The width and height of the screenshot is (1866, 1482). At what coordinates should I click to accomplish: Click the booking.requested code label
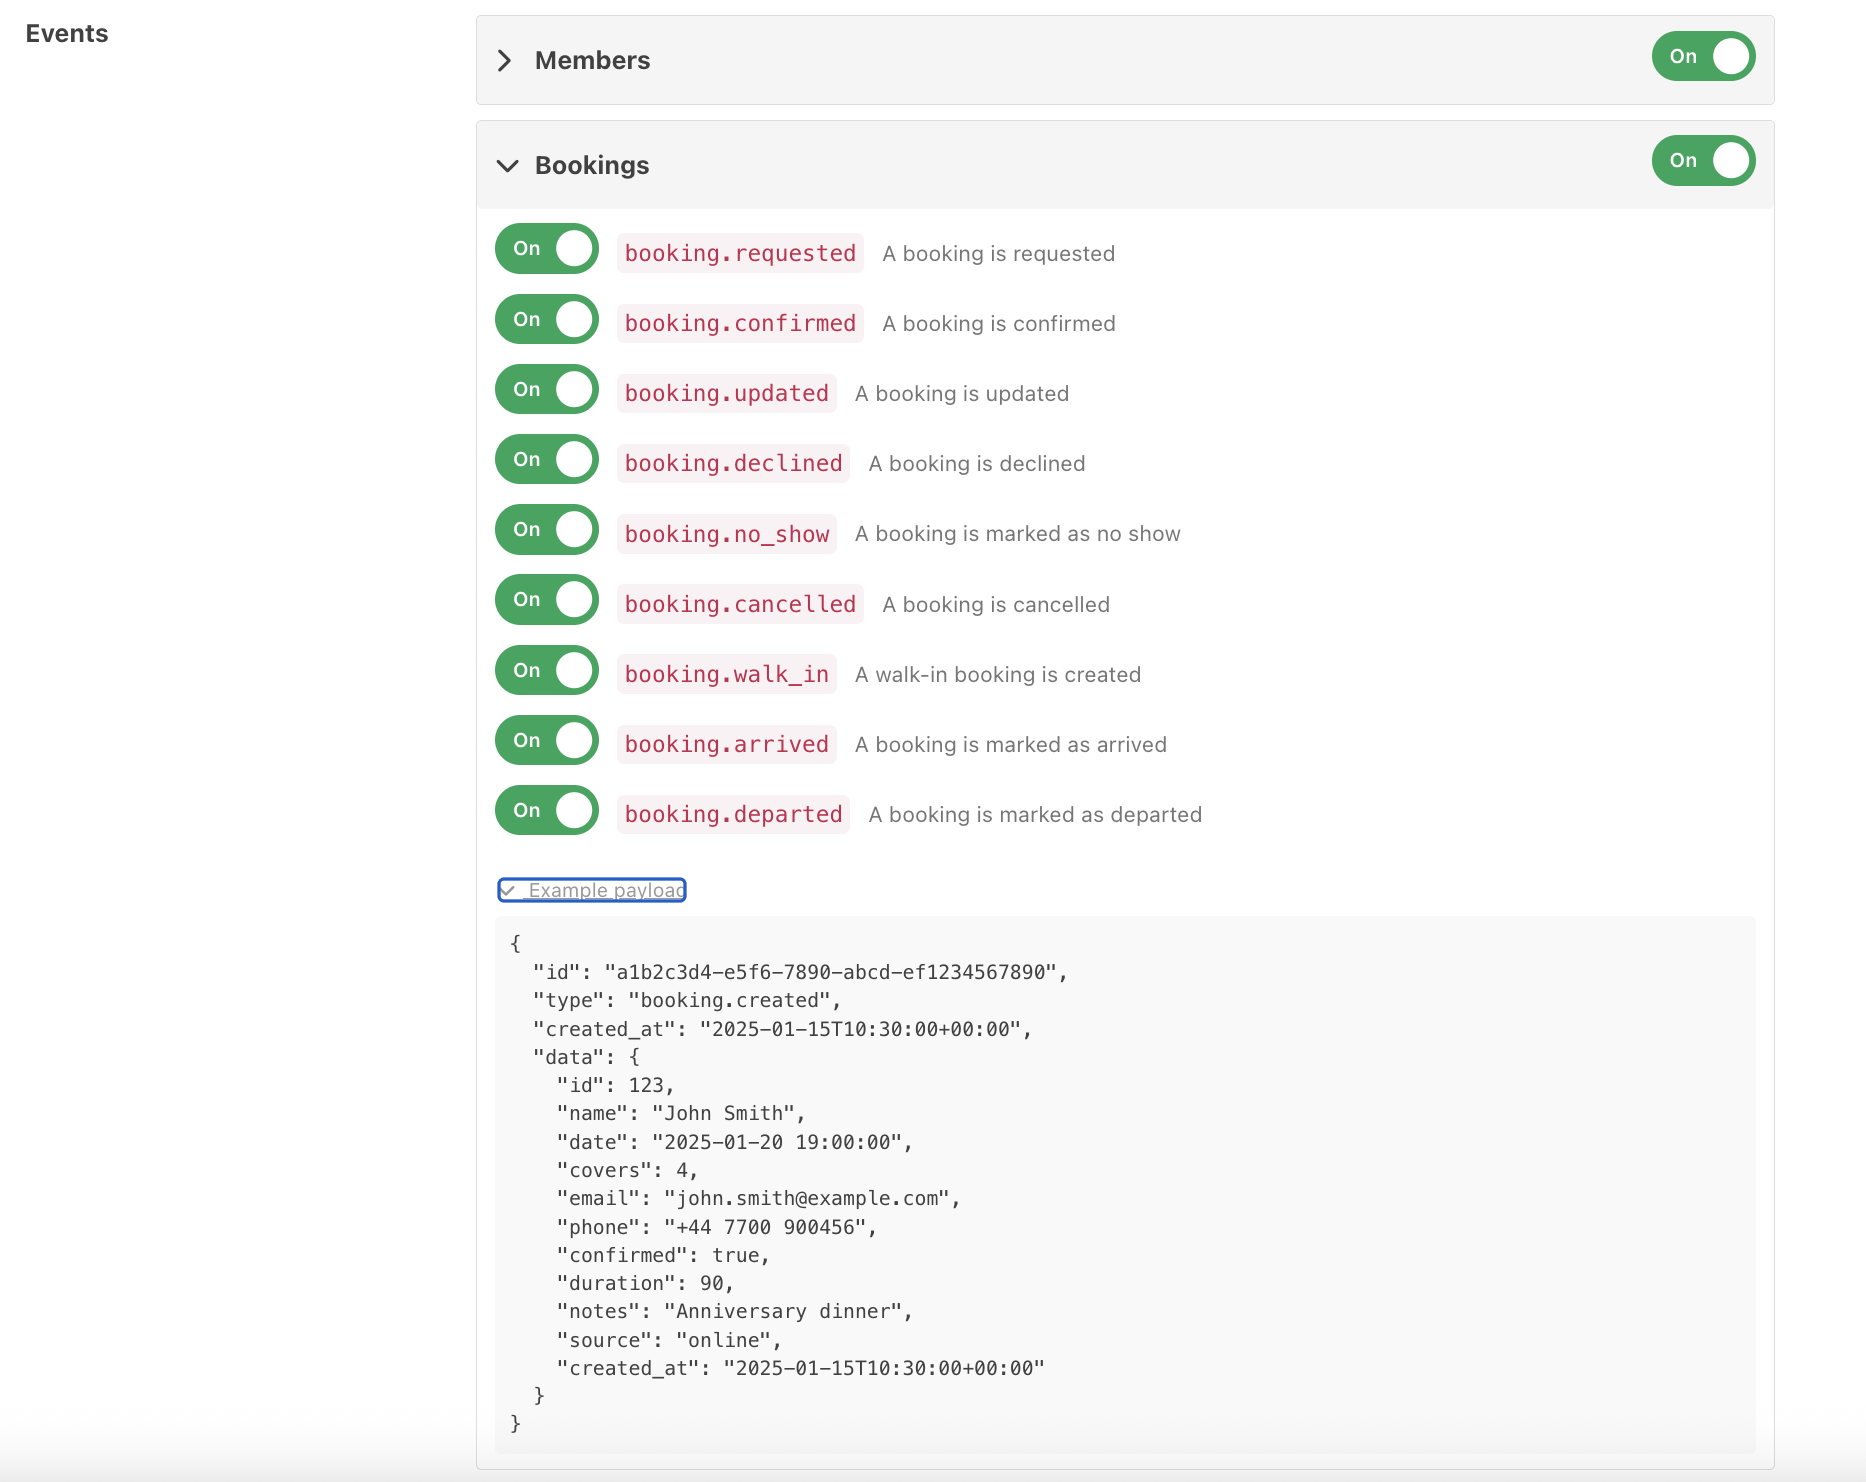740,254
